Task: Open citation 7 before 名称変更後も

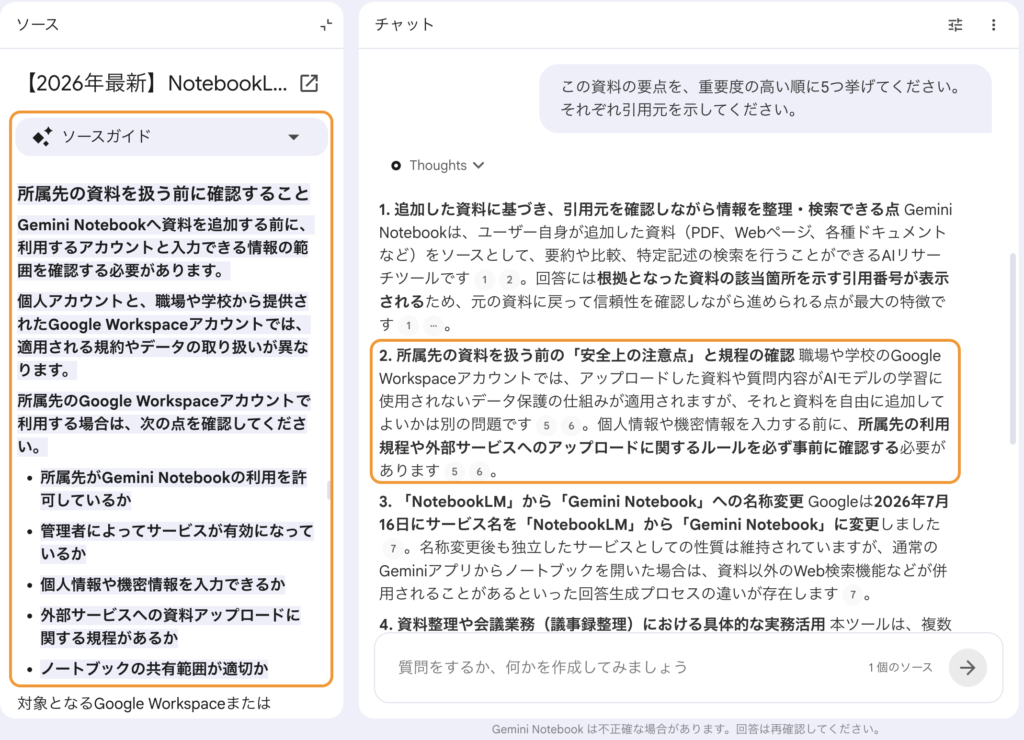Action: [x=392, y=549]
